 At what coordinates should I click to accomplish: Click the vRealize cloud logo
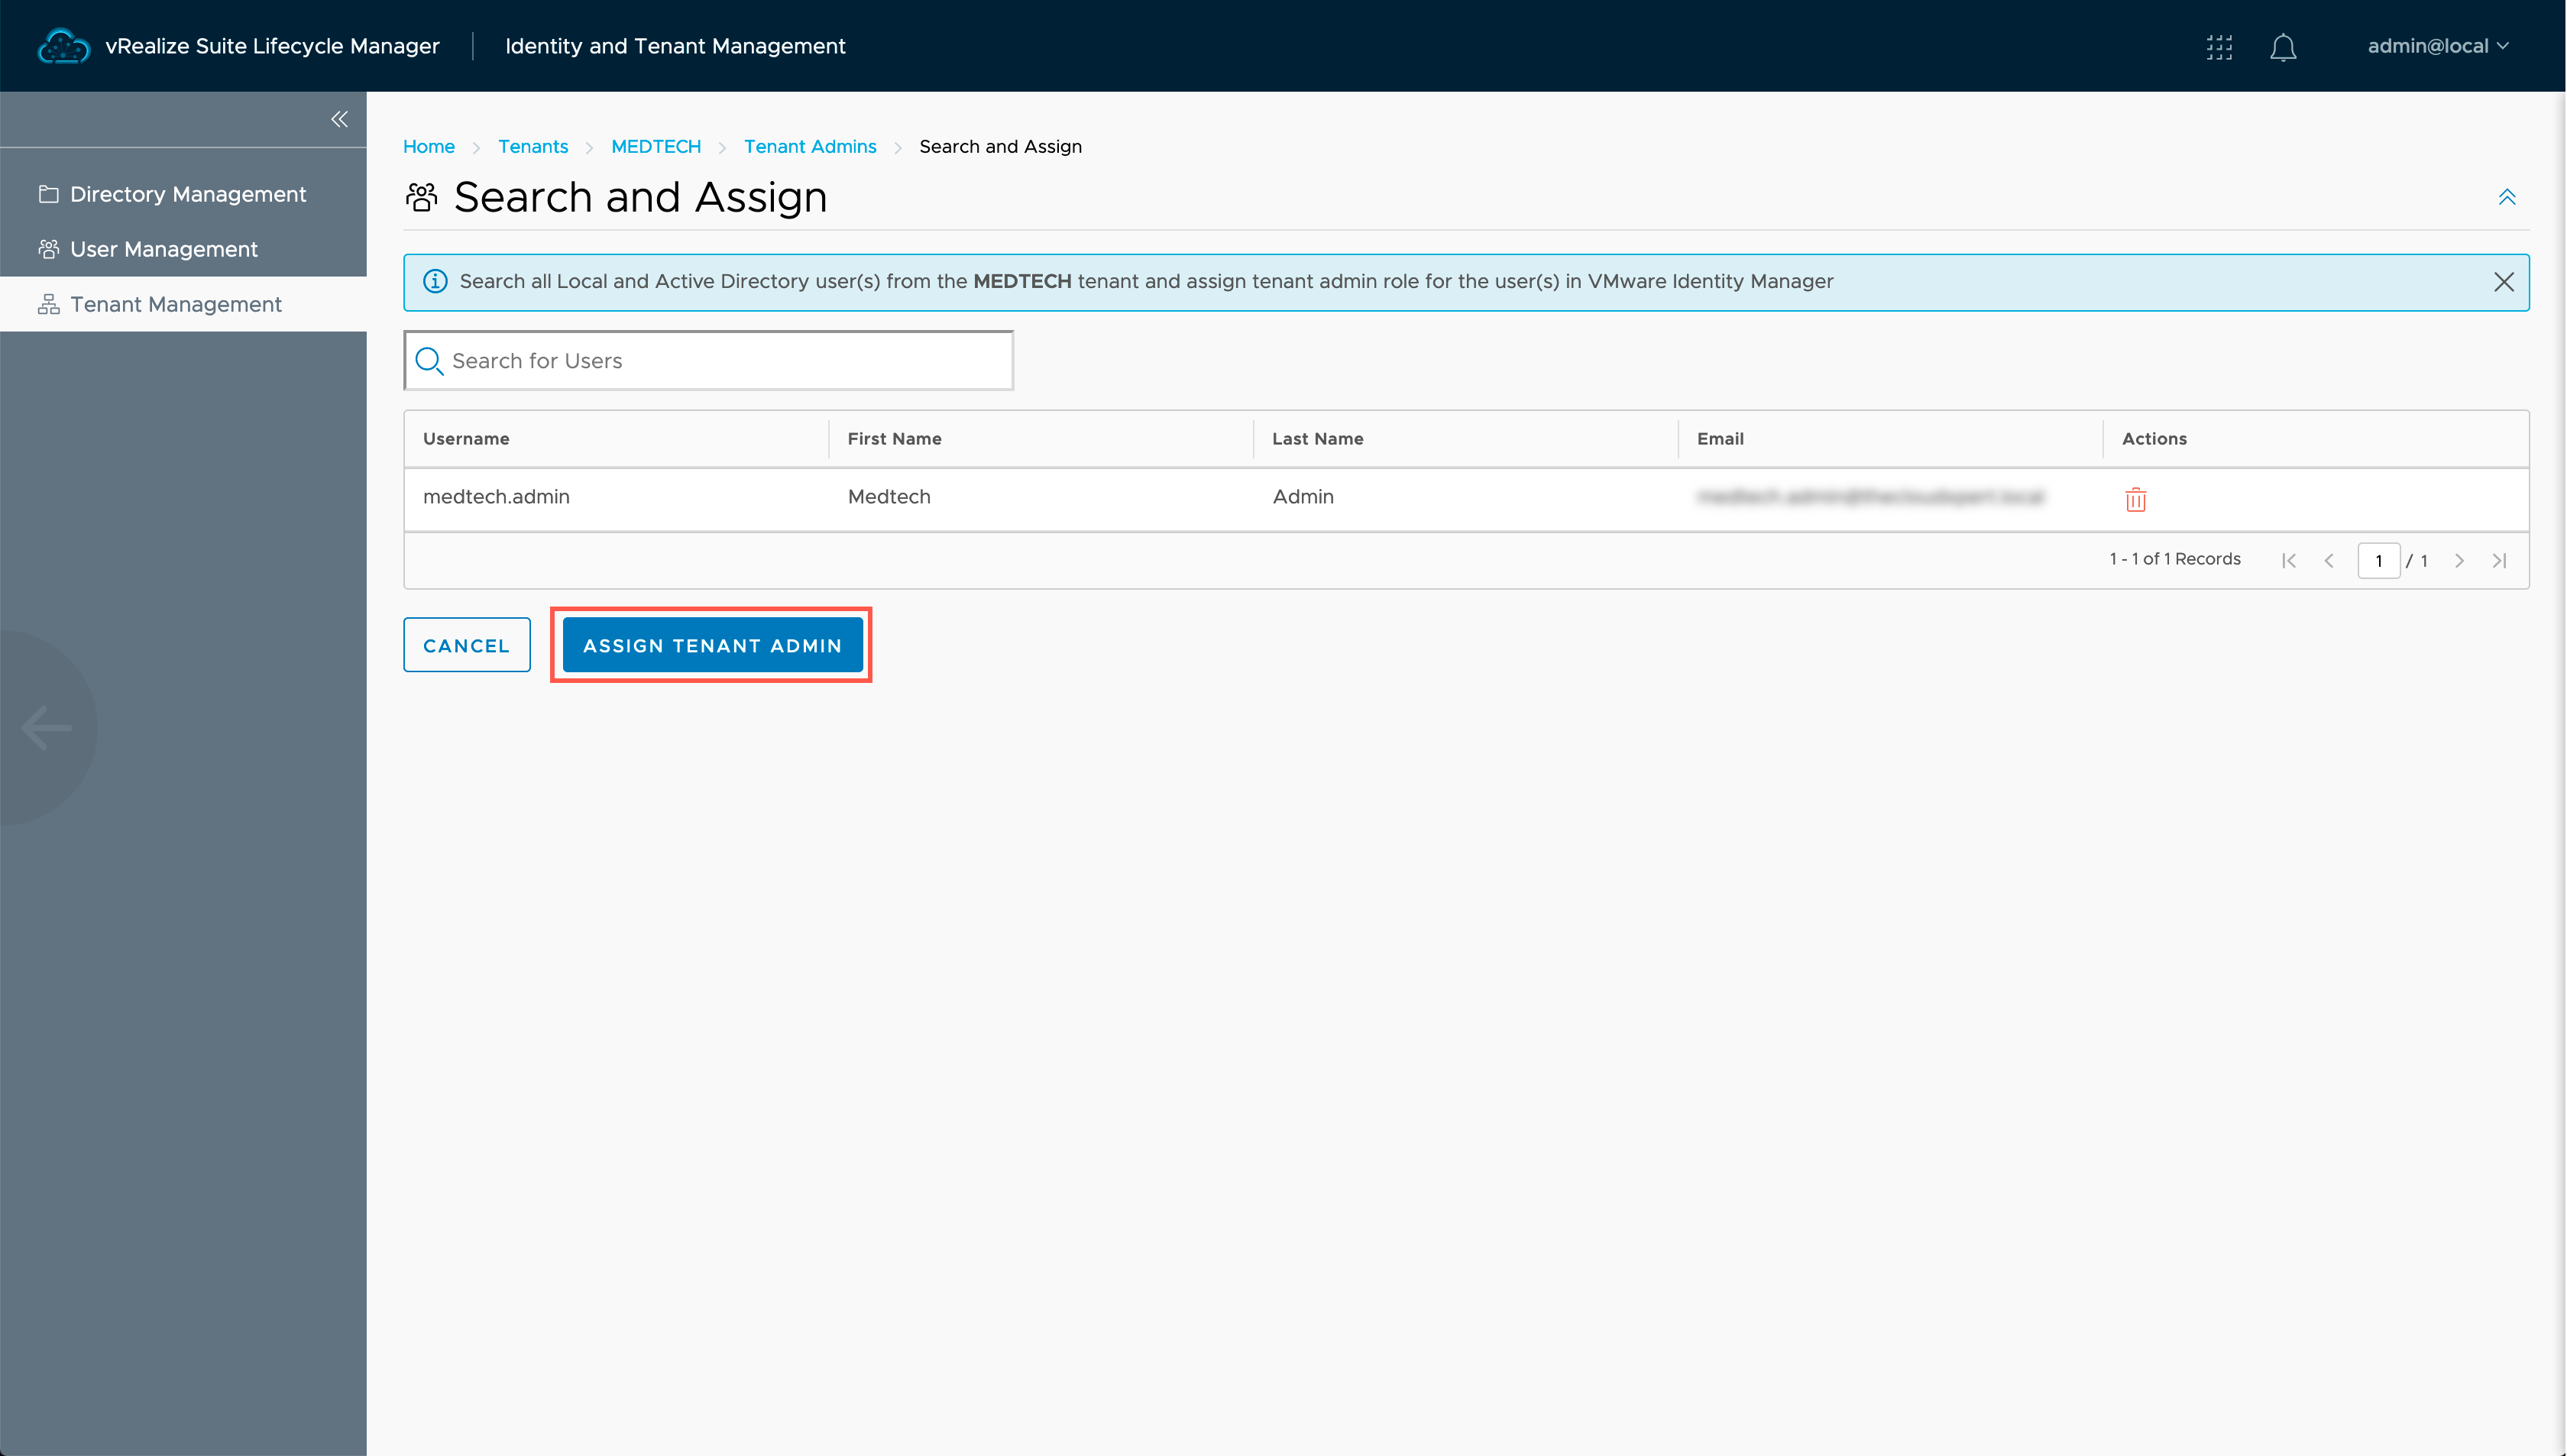point(63,46)
